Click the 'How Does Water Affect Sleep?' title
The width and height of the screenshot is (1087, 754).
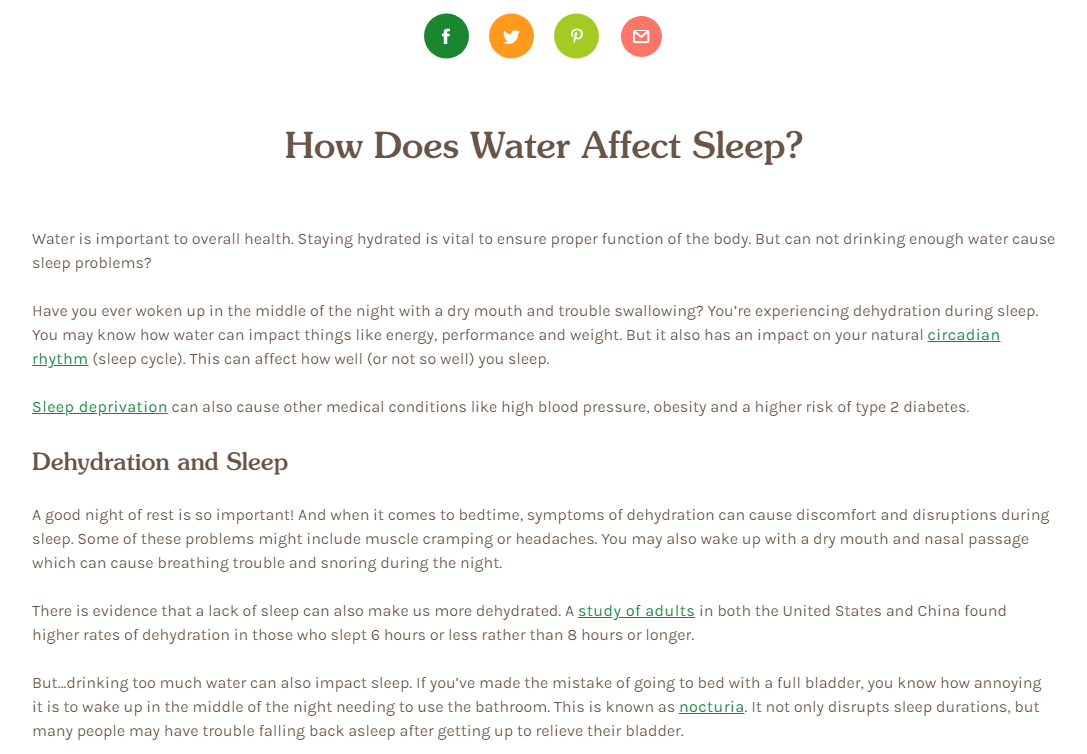tap(544, 146)
